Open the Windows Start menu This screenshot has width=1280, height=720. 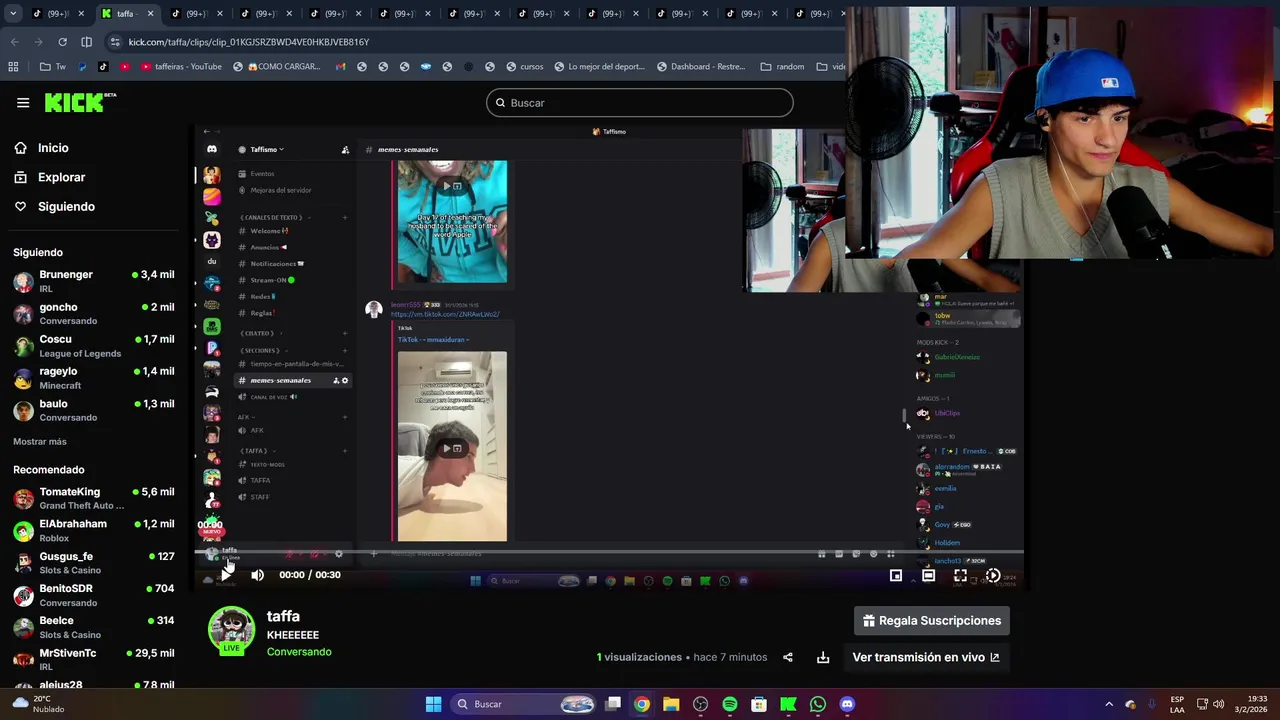pos(433,704)
